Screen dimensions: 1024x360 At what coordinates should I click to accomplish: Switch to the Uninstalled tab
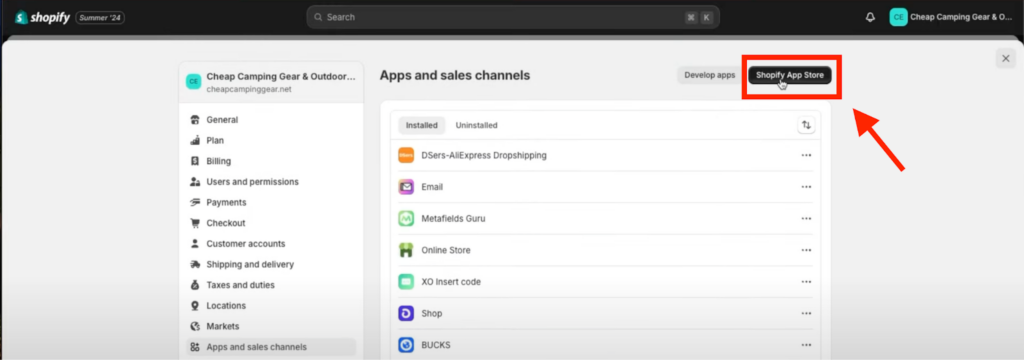[x=476, y=125]
